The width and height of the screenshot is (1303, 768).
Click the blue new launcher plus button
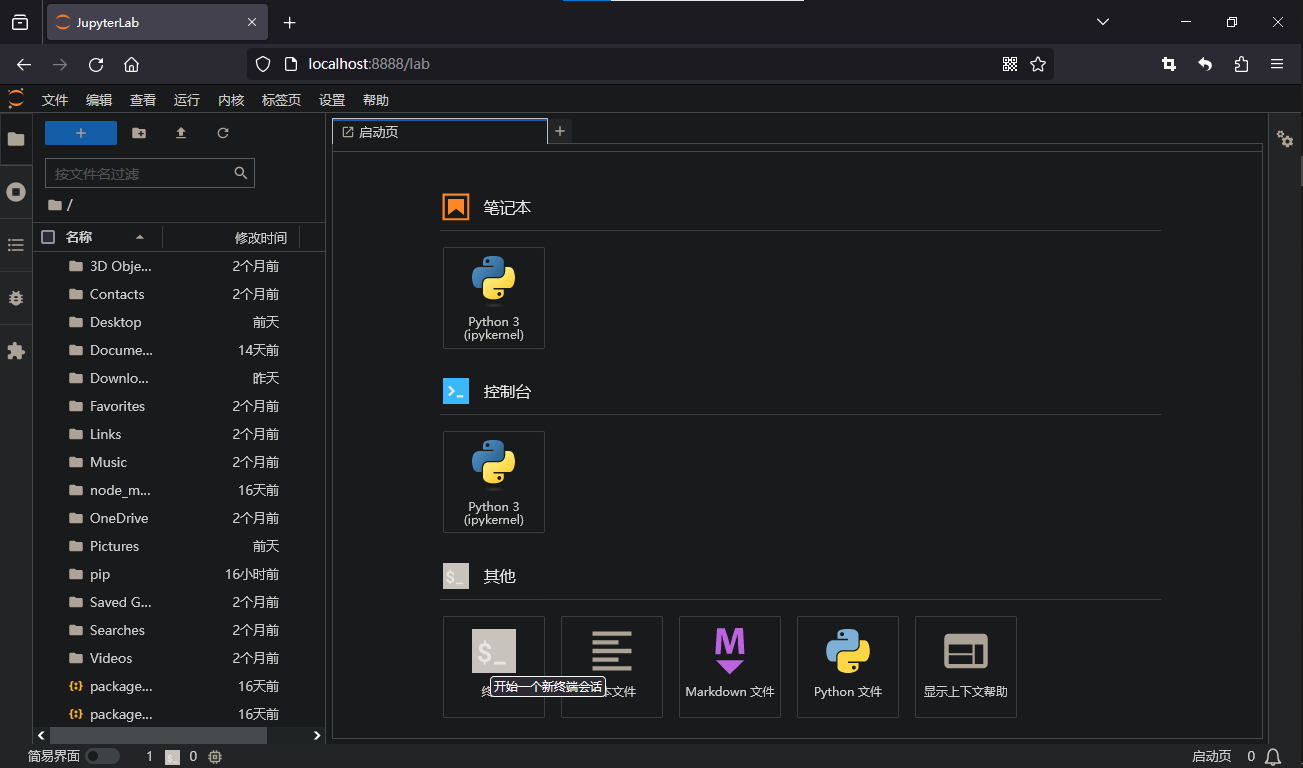[81, 133]
